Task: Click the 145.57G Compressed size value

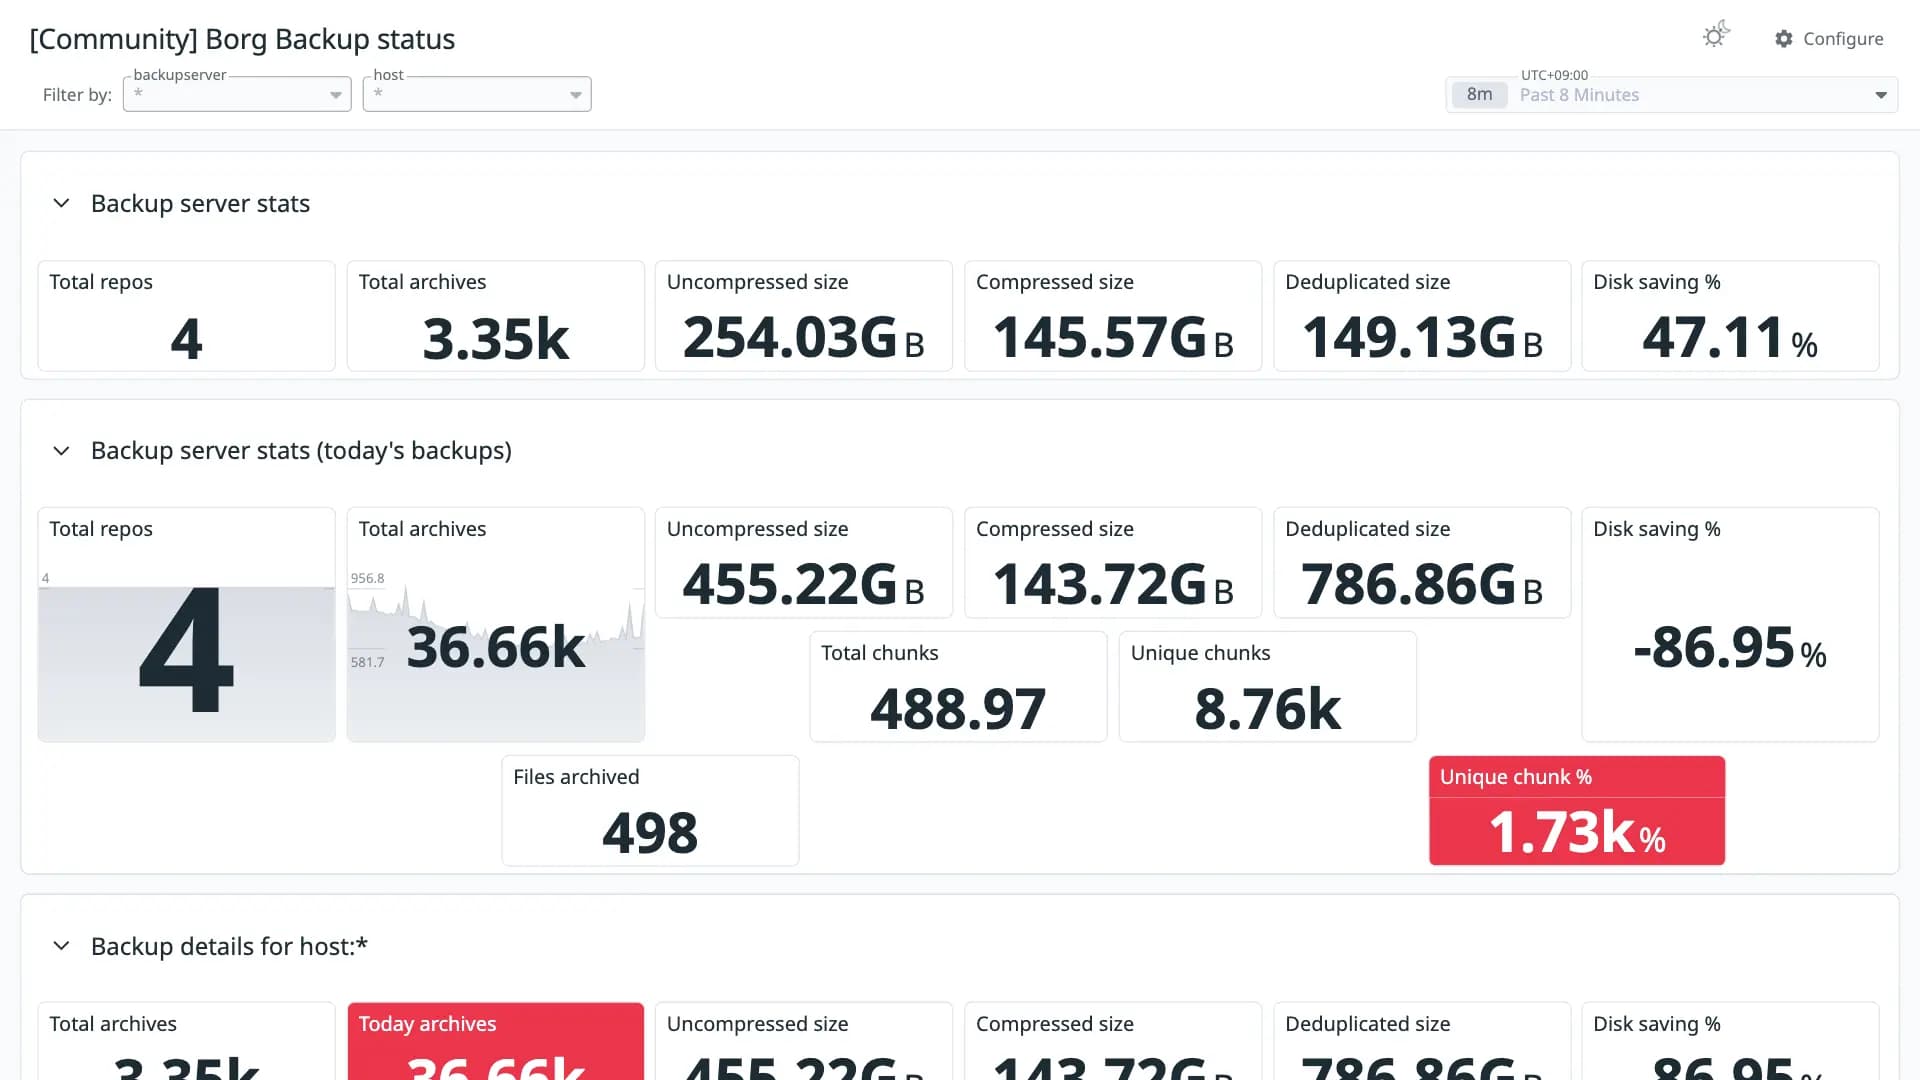Action: 1113,338
